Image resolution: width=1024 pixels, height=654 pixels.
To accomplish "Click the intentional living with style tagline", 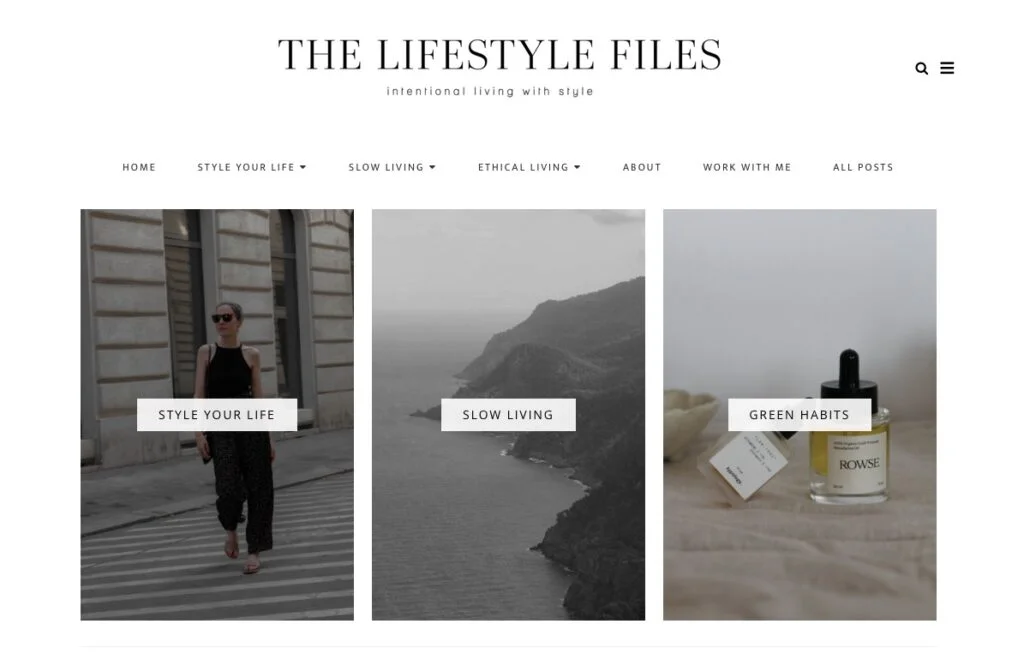I will tap(490, 91).
